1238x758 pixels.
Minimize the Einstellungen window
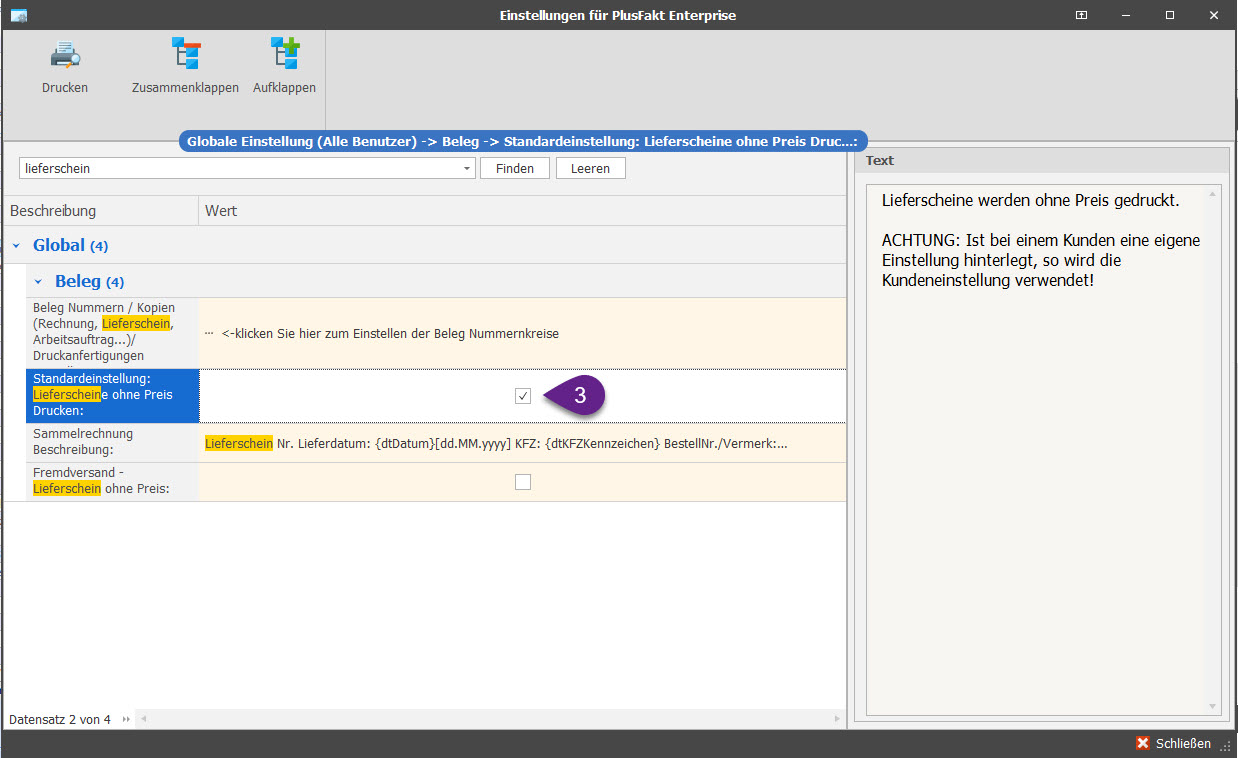click(x=1125, y=15)
